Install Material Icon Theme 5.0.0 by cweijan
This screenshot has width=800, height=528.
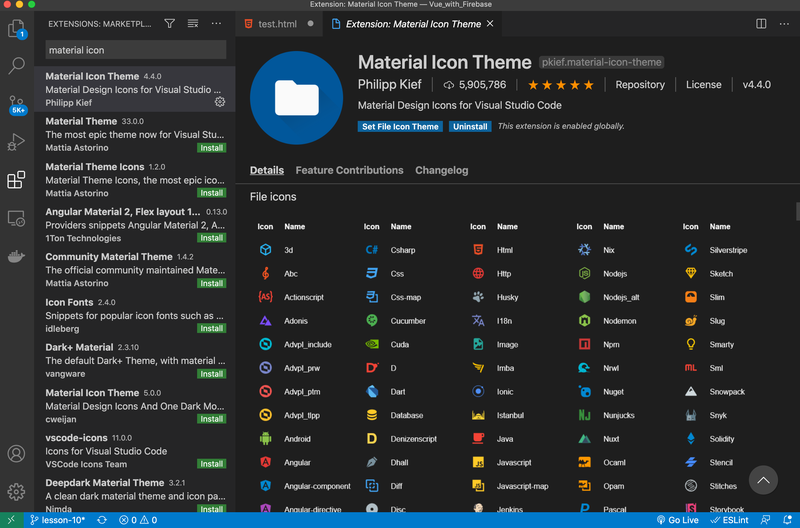click(x=212, y=419)
